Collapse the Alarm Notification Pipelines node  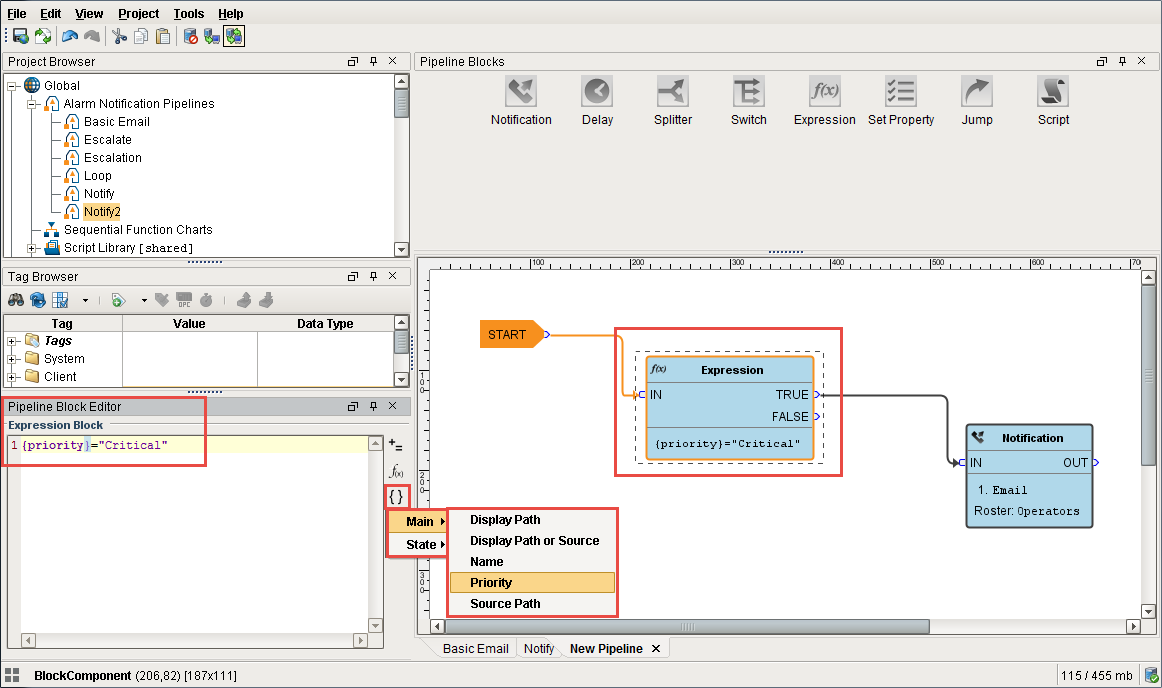[x=32, y=104]
